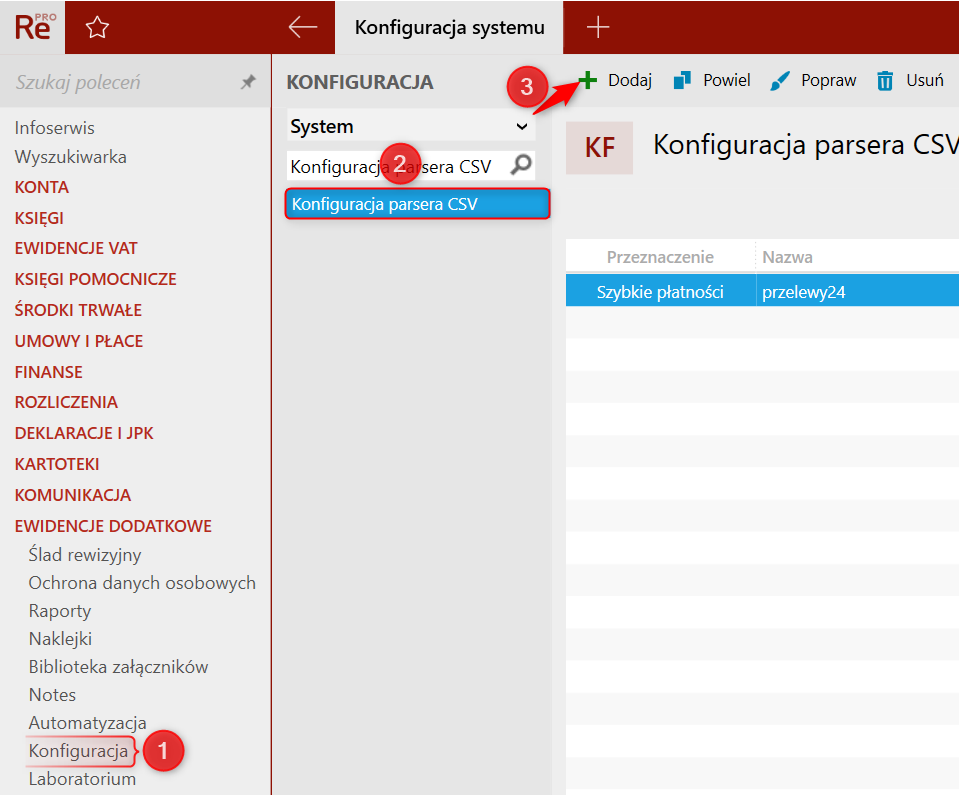Click the Popraw button label
Screen dimensions: 959x795
pos(829,80)
